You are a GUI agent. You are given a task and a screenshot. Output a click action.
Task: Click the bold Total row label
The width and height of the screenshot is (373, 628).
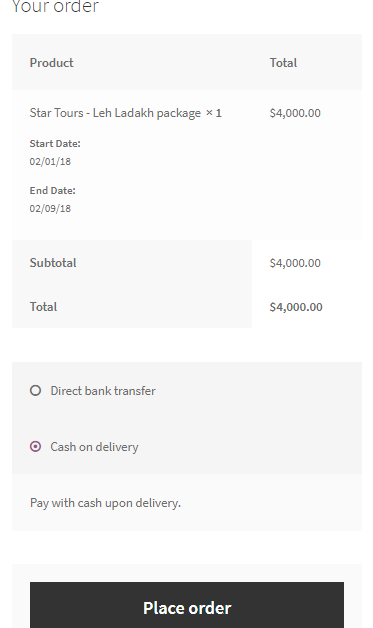[43, 307]
